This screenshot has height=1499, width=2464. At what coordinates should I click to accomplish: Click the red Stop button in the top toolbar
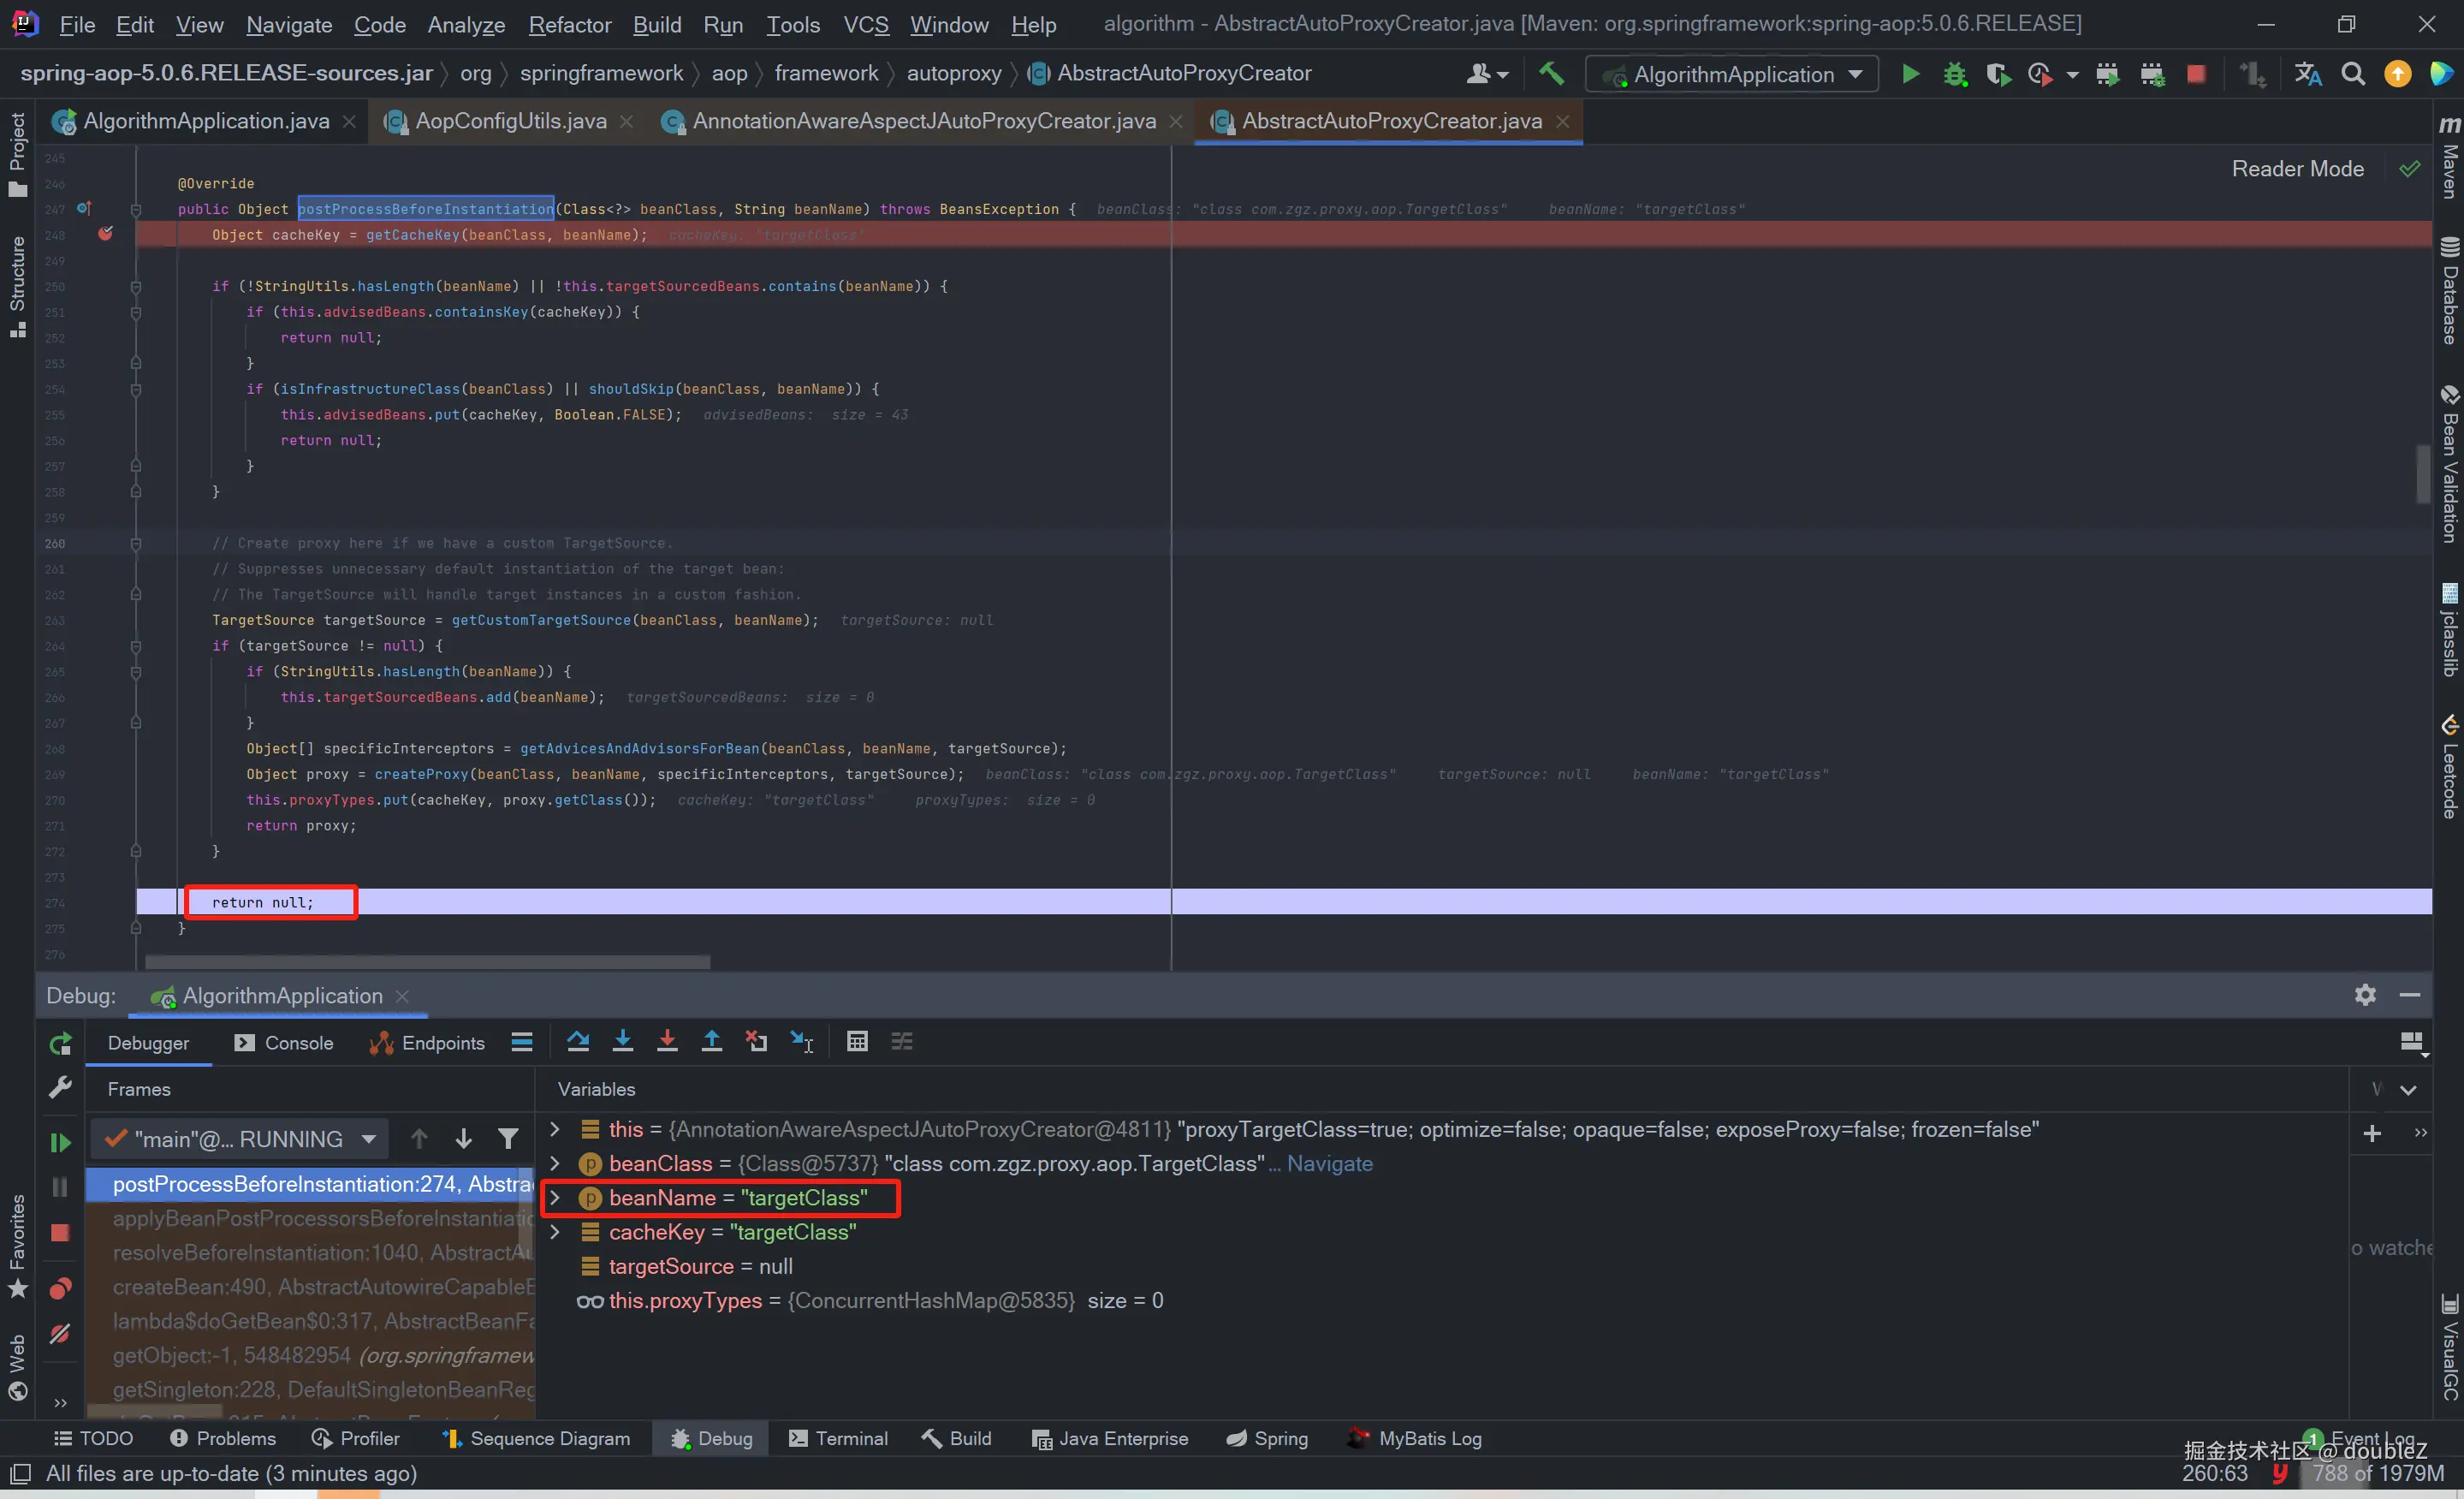pos(2196,74)
